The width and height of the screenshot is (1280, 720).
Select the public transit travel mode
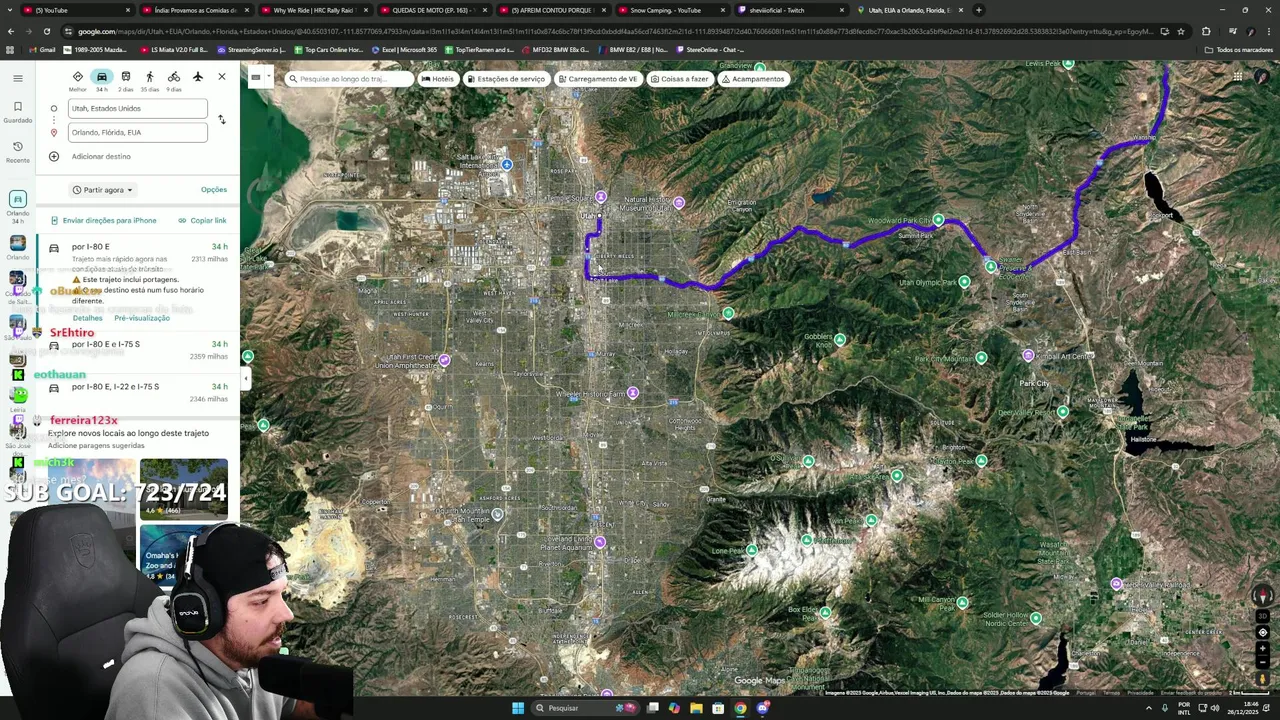[126, 81]
